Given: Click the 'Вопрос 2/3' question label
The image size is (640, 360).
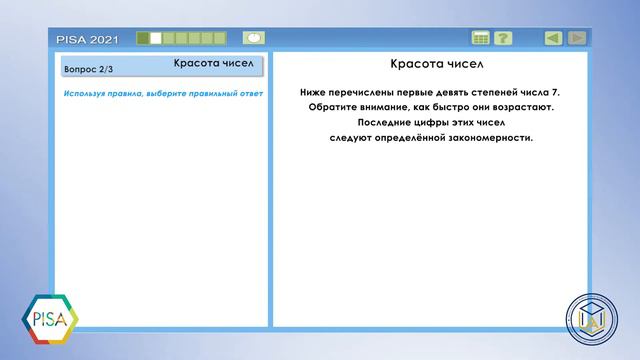Looking at the screenshot, I should (x=89, y=69).
